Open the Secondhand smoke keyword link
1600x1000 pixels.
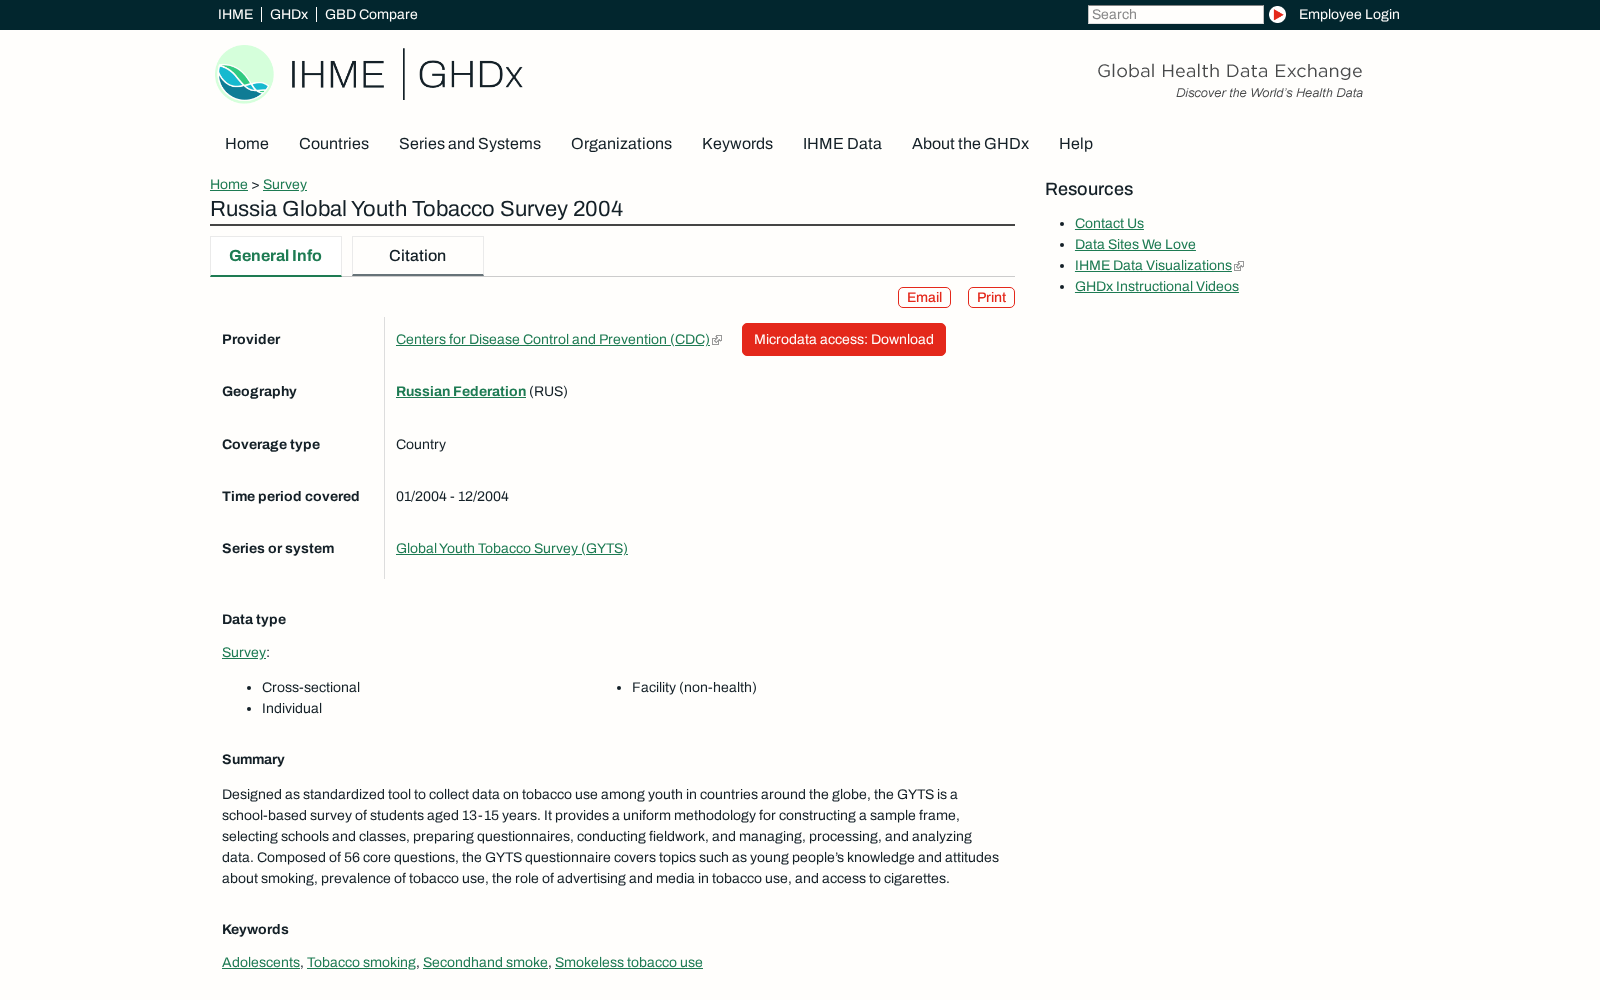point(485,963)
